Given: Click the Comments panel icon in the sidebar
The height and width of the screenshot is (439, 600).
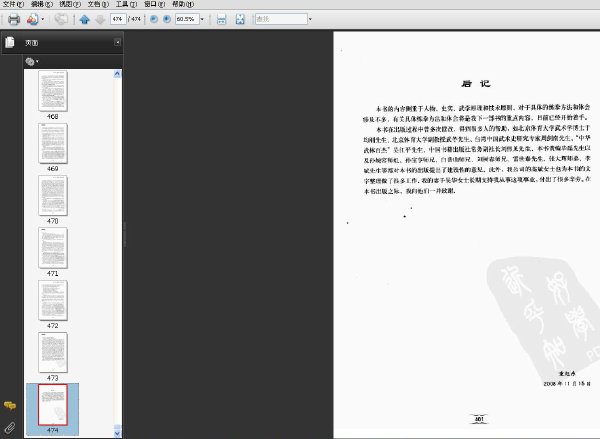Looking at the screenshot, I should tap(10, 405).
